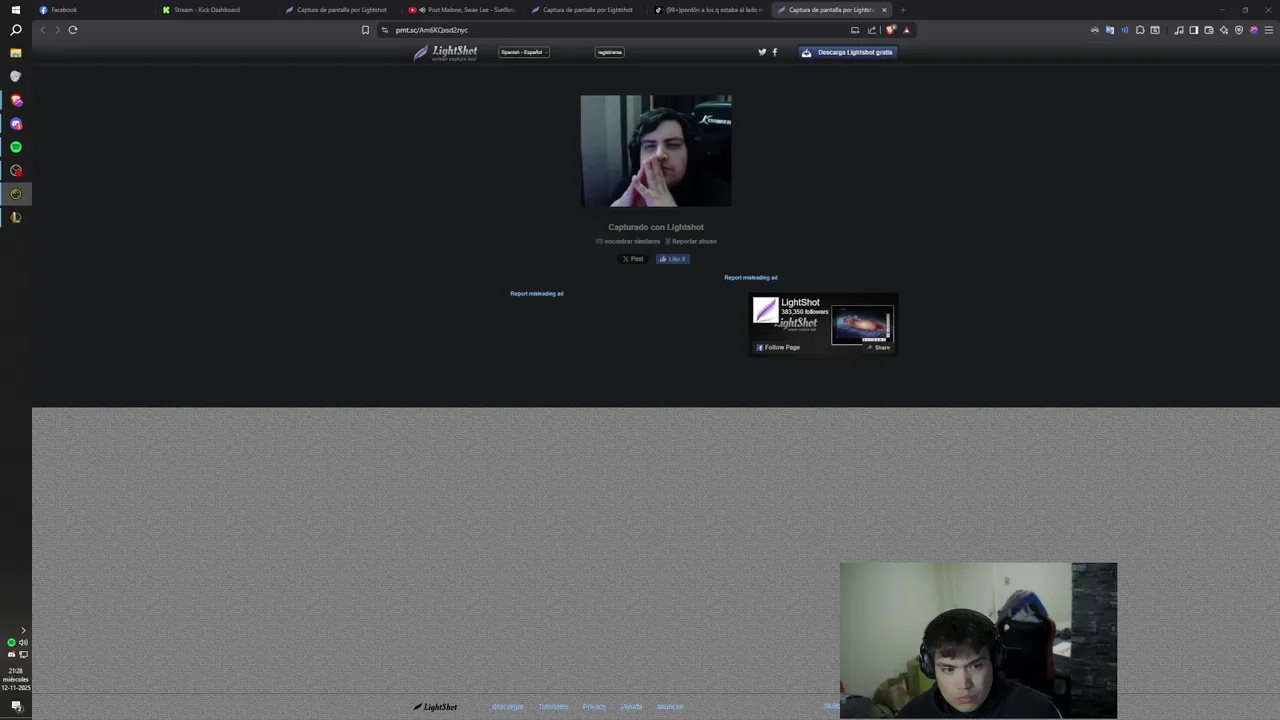Open League of Legends taskbar icon

coord(15,217)
